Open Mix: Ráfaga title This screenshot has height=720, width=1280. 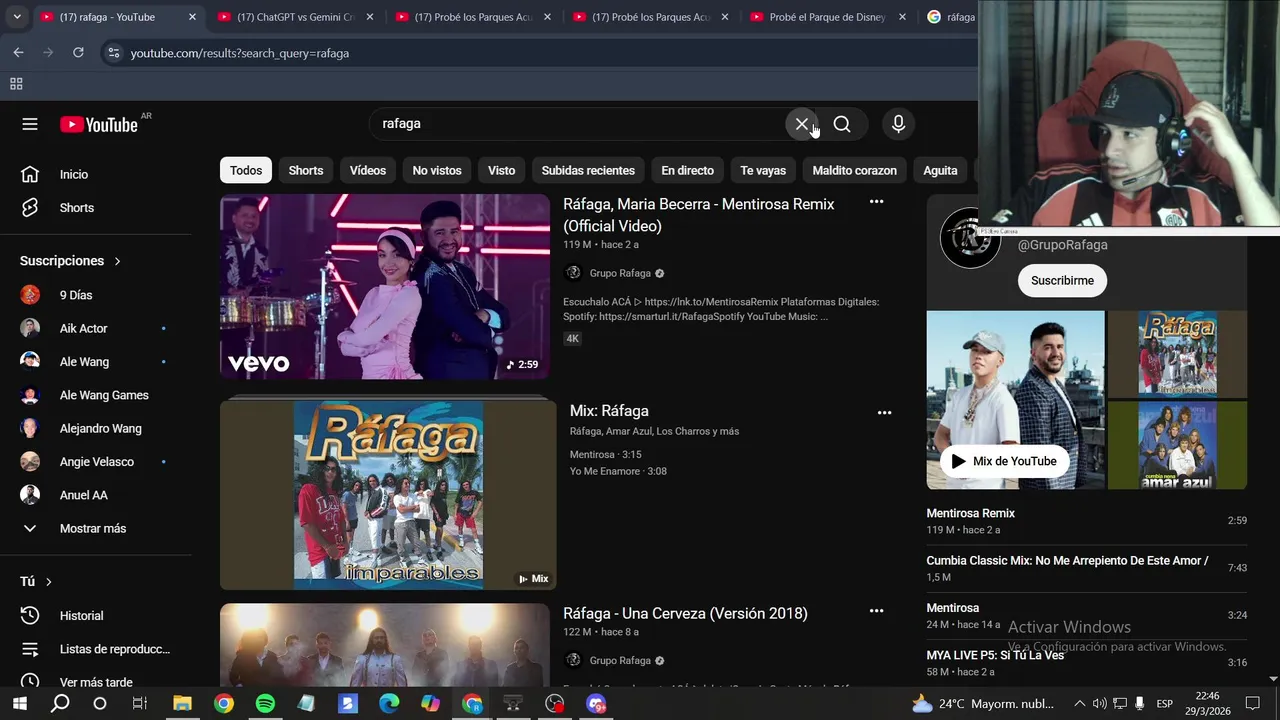pos(609,411)
